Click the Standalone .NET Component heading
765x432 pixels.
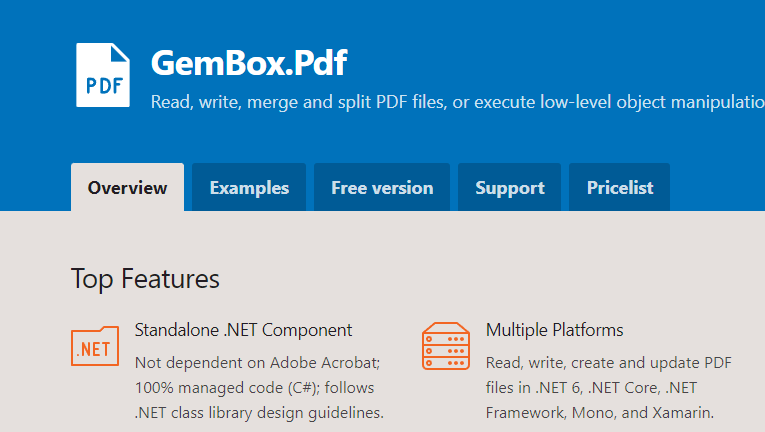[x=243, y=330]
